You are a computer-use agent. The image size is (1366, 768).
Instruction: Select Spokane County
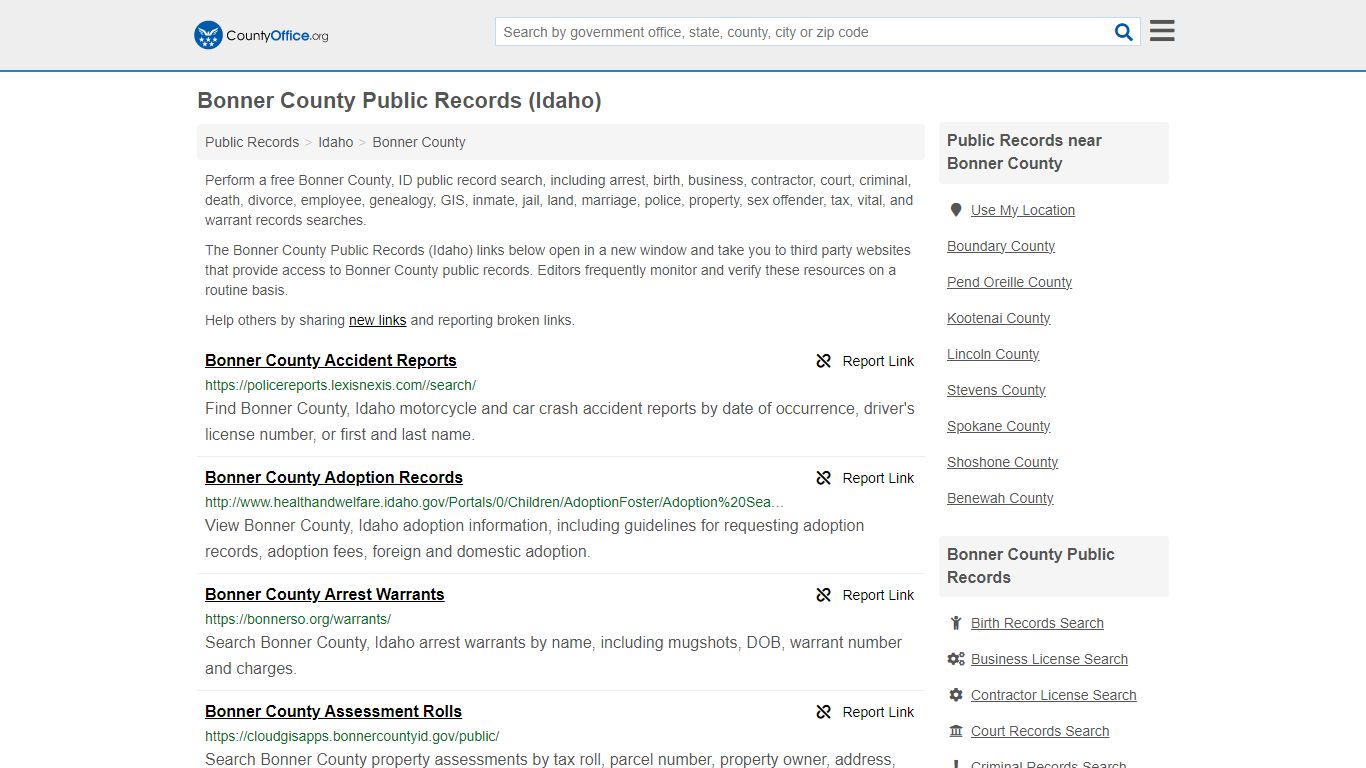[x=999, y=426]
